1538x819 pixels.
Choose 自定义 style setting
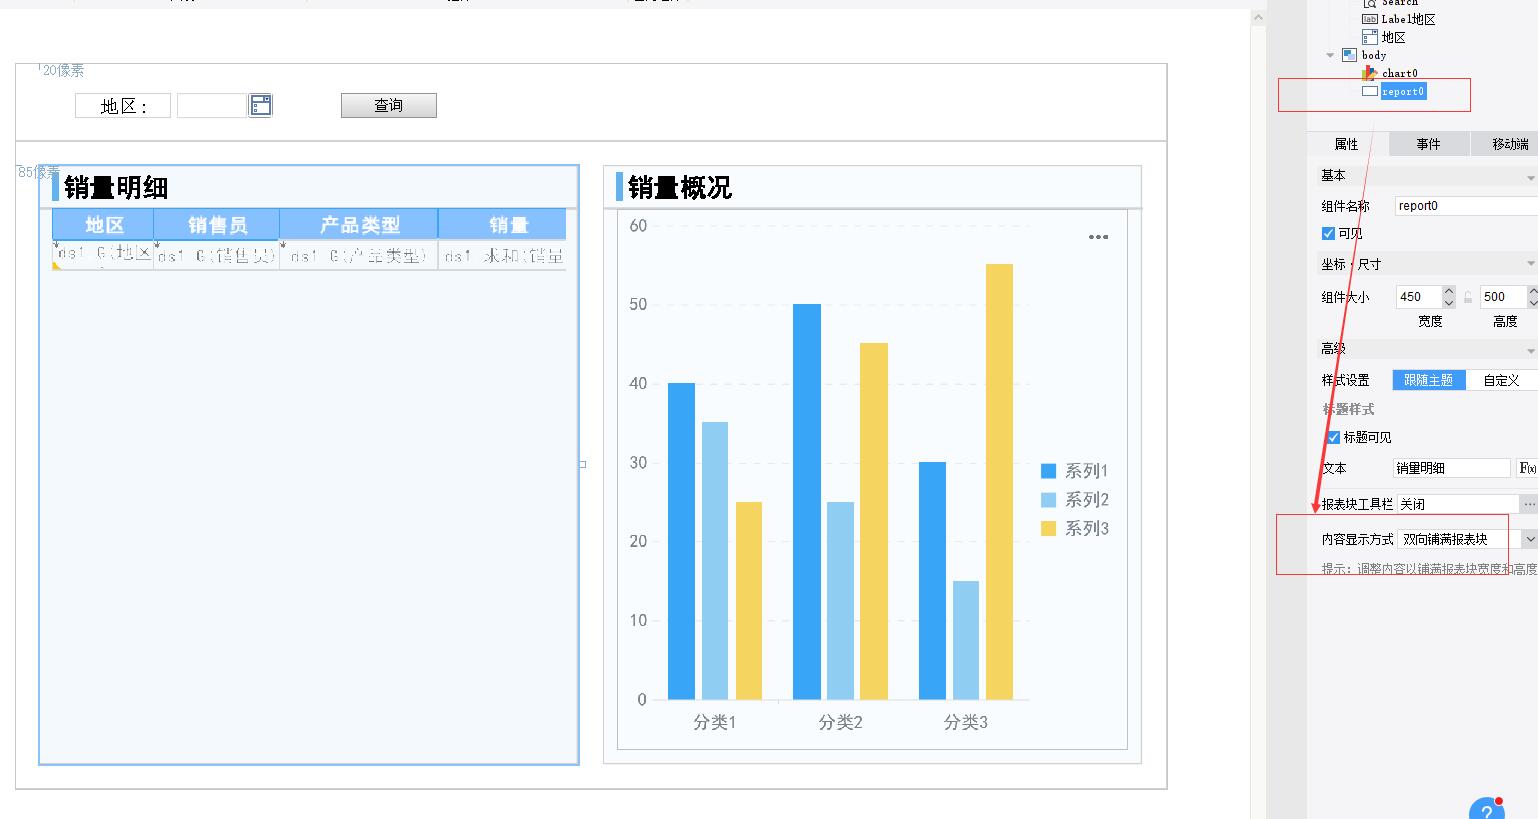1501,380
